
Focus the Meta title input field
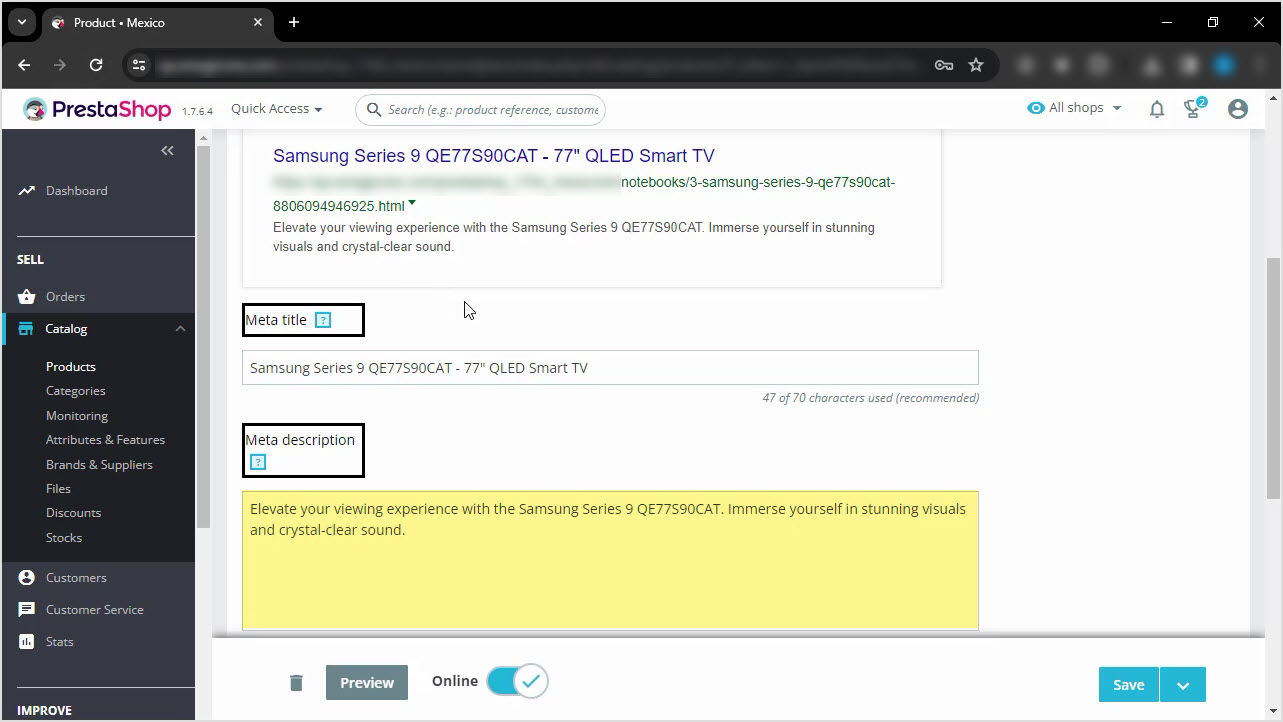tap(610, 368)
